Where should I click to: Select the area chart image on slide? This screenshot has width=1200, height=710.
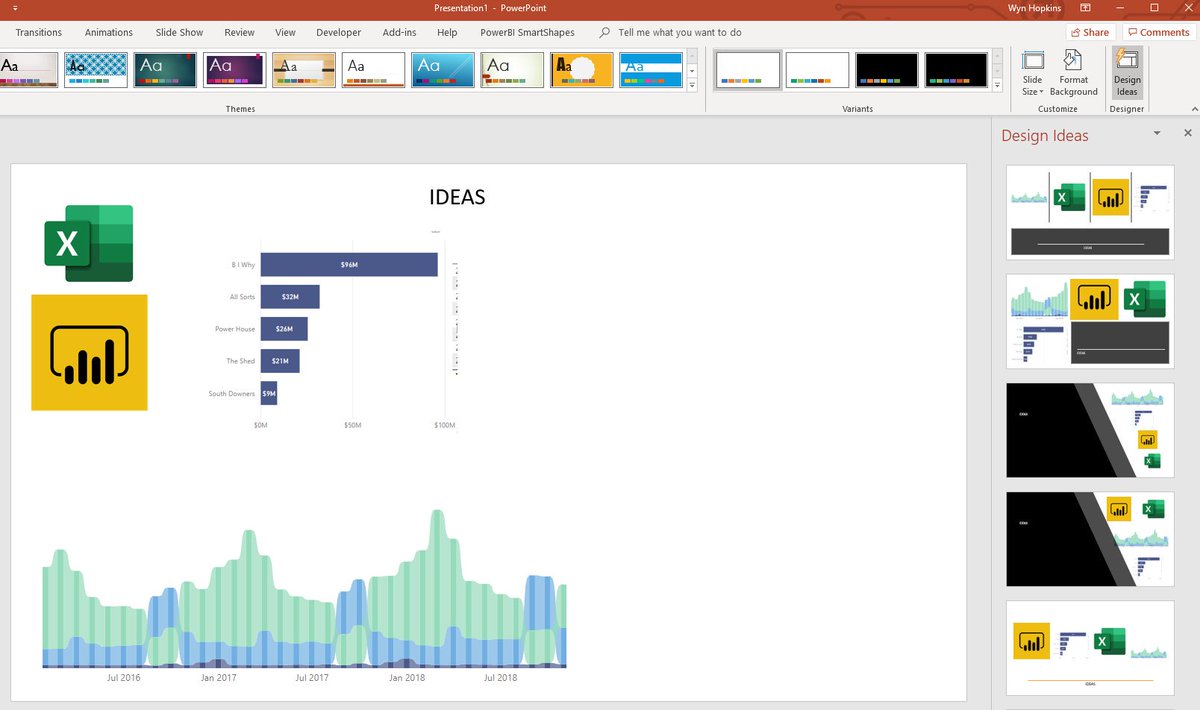(304, 596)
